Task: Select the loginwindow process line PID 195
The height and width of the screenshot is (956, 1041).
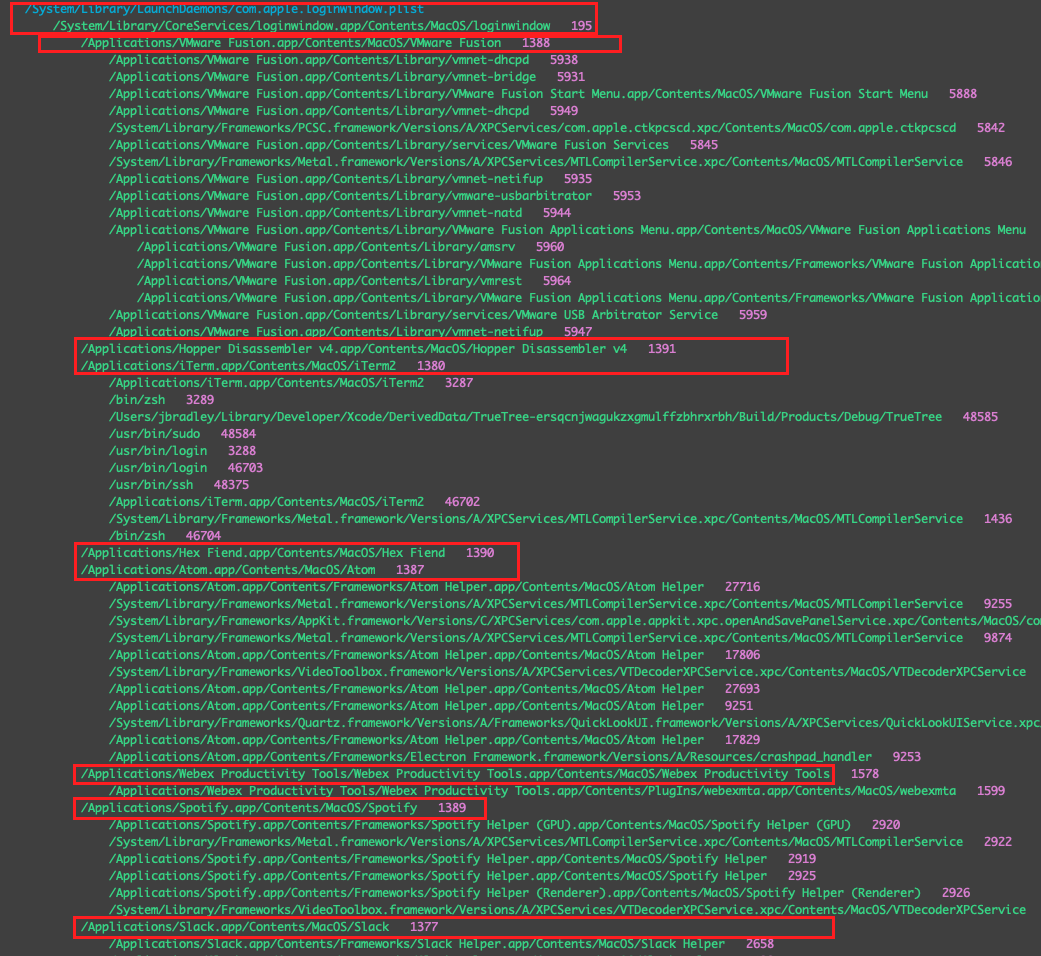Action: pyautogui.click(x=322, y=26)
